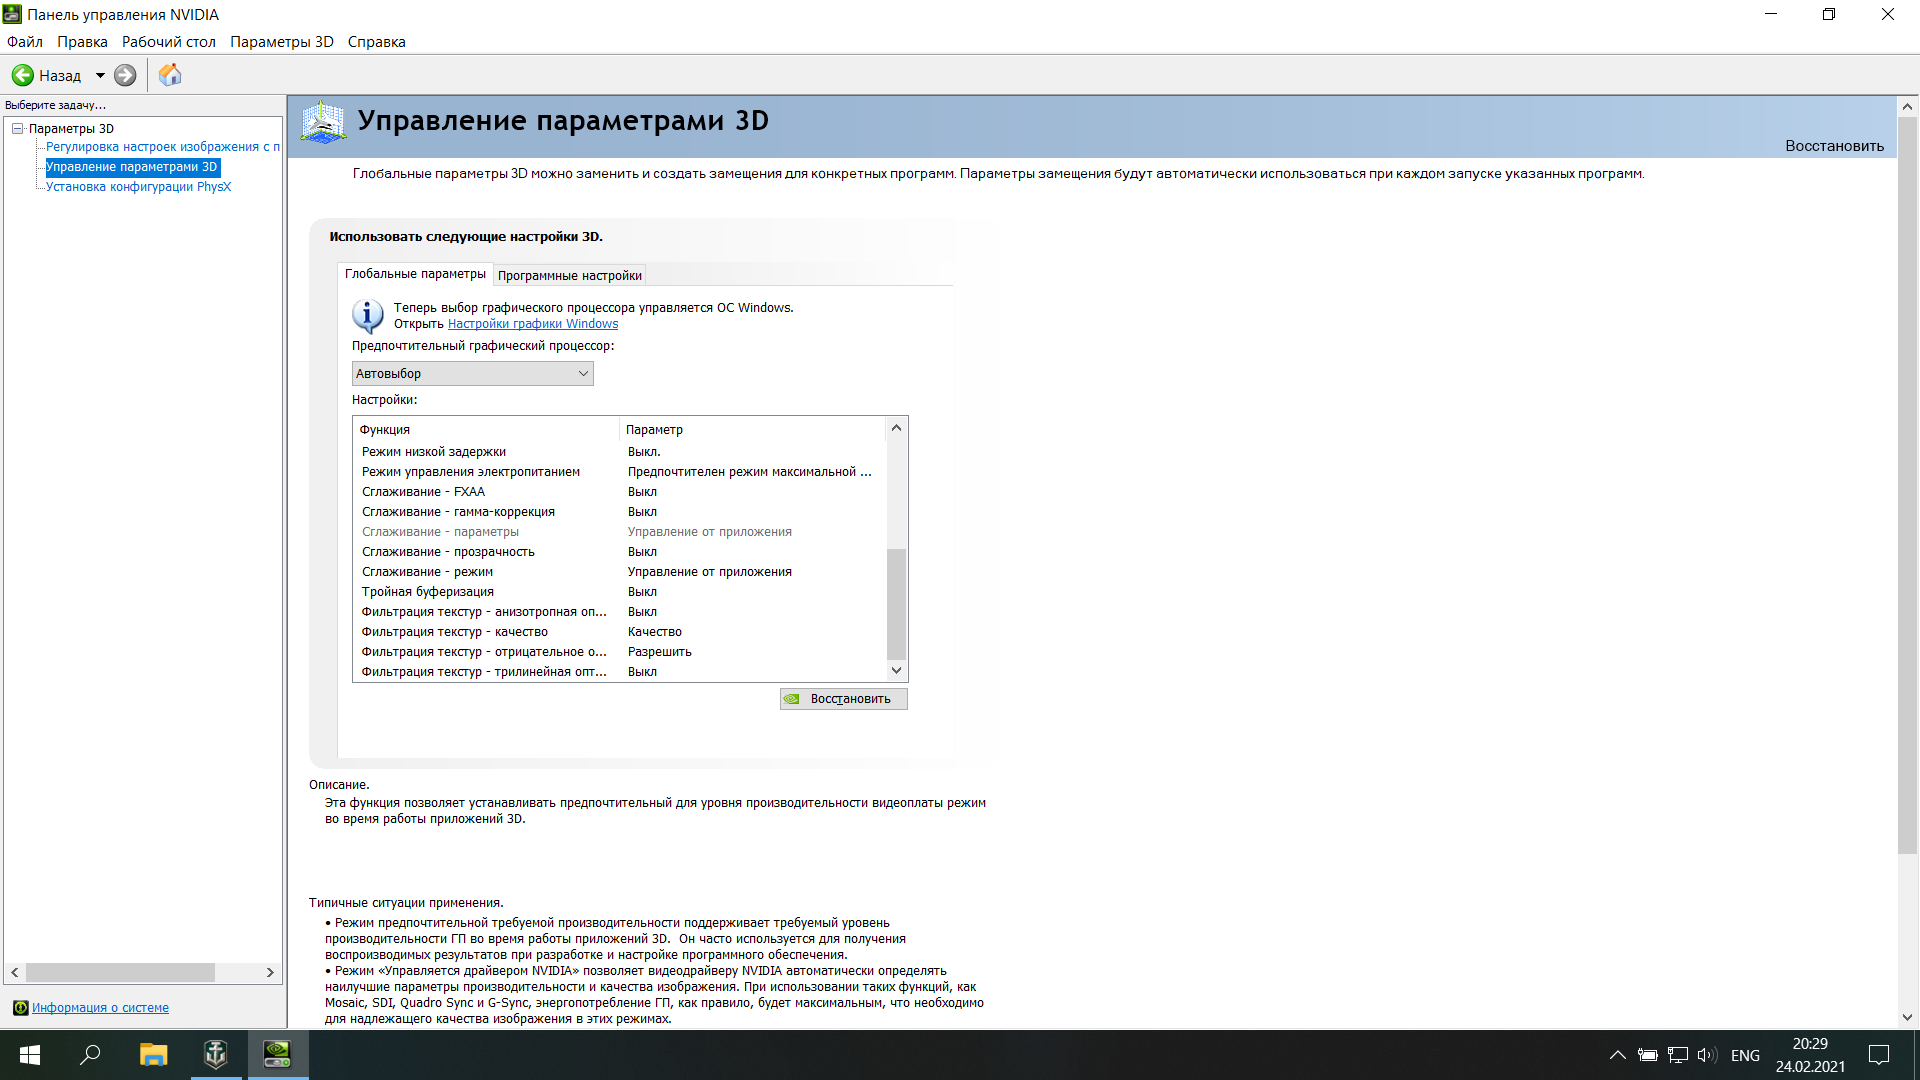Image resolution: width=1920 pixels, height=1080 pixels.
Task: Click the Forward arrow icon in toolbar
Action: point(125,75)
